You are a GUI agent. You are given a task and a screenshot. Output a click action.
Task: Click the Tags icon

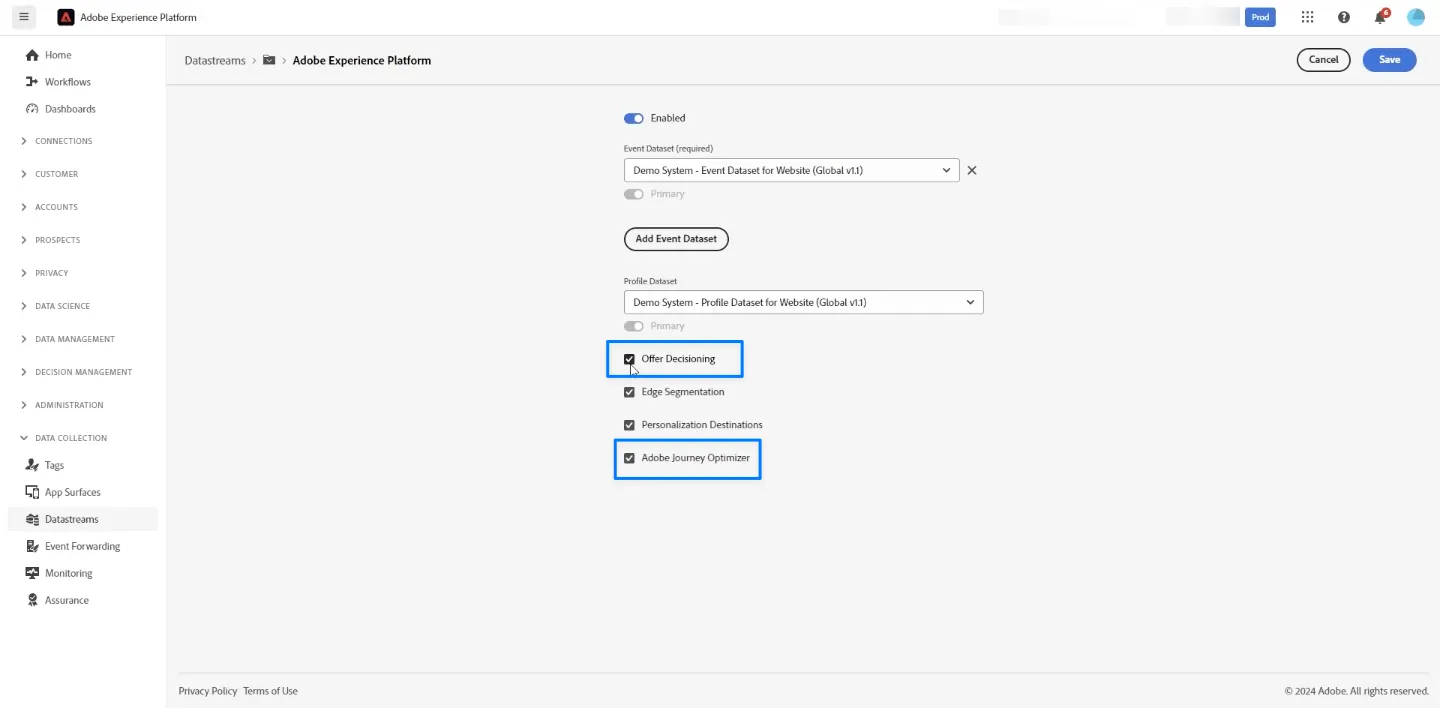(32, 465)
